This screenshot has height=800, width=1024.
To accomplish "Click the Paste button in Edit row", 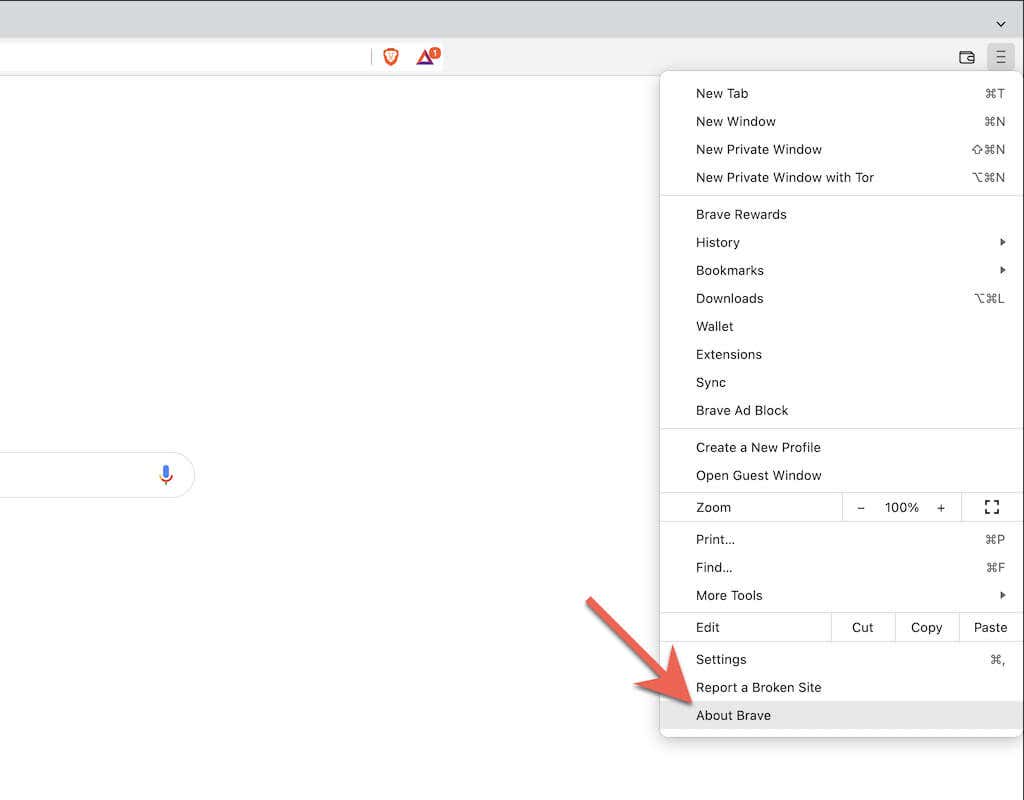I will click(x=990, y=628).
